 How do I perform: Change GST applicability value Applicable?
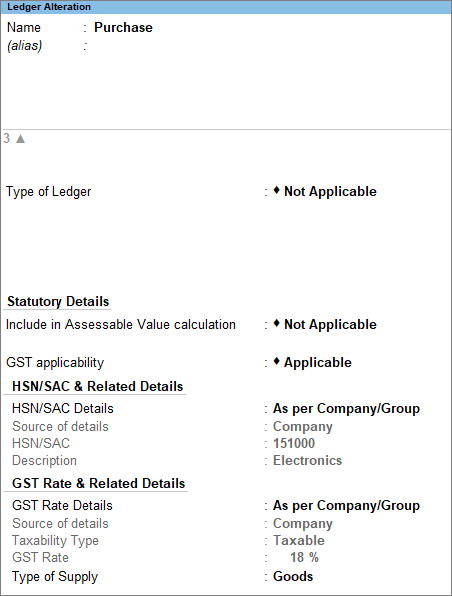point(317,362)
